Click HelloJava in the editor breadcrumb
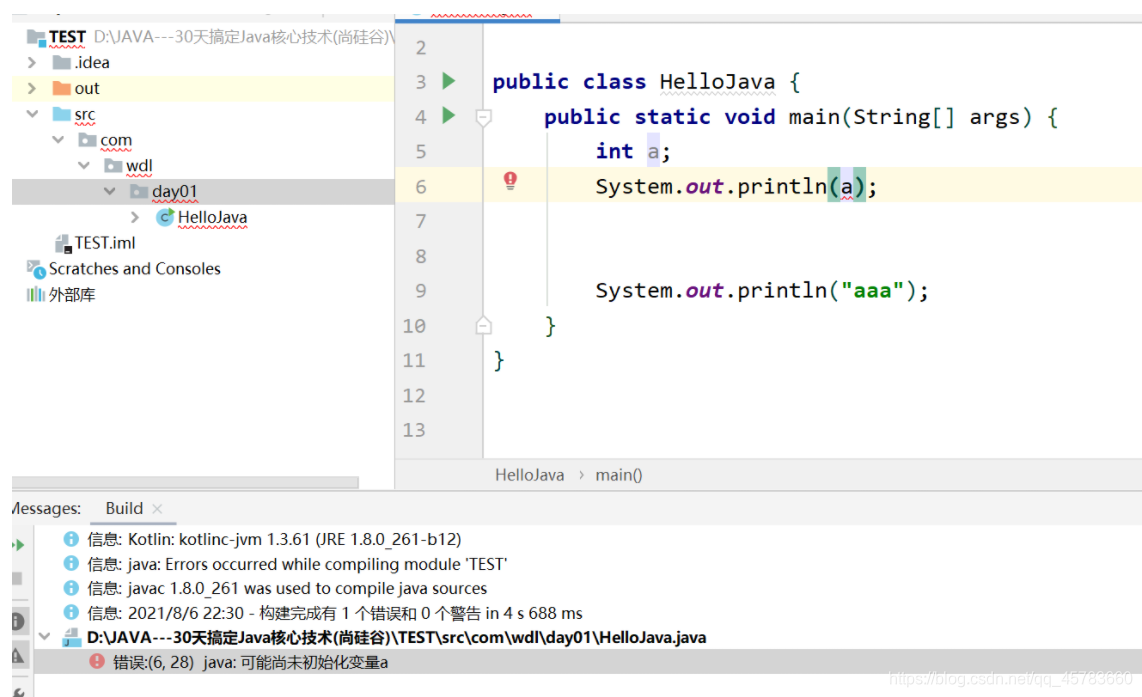The image size is (1142, 697). (x=529, y=475)
